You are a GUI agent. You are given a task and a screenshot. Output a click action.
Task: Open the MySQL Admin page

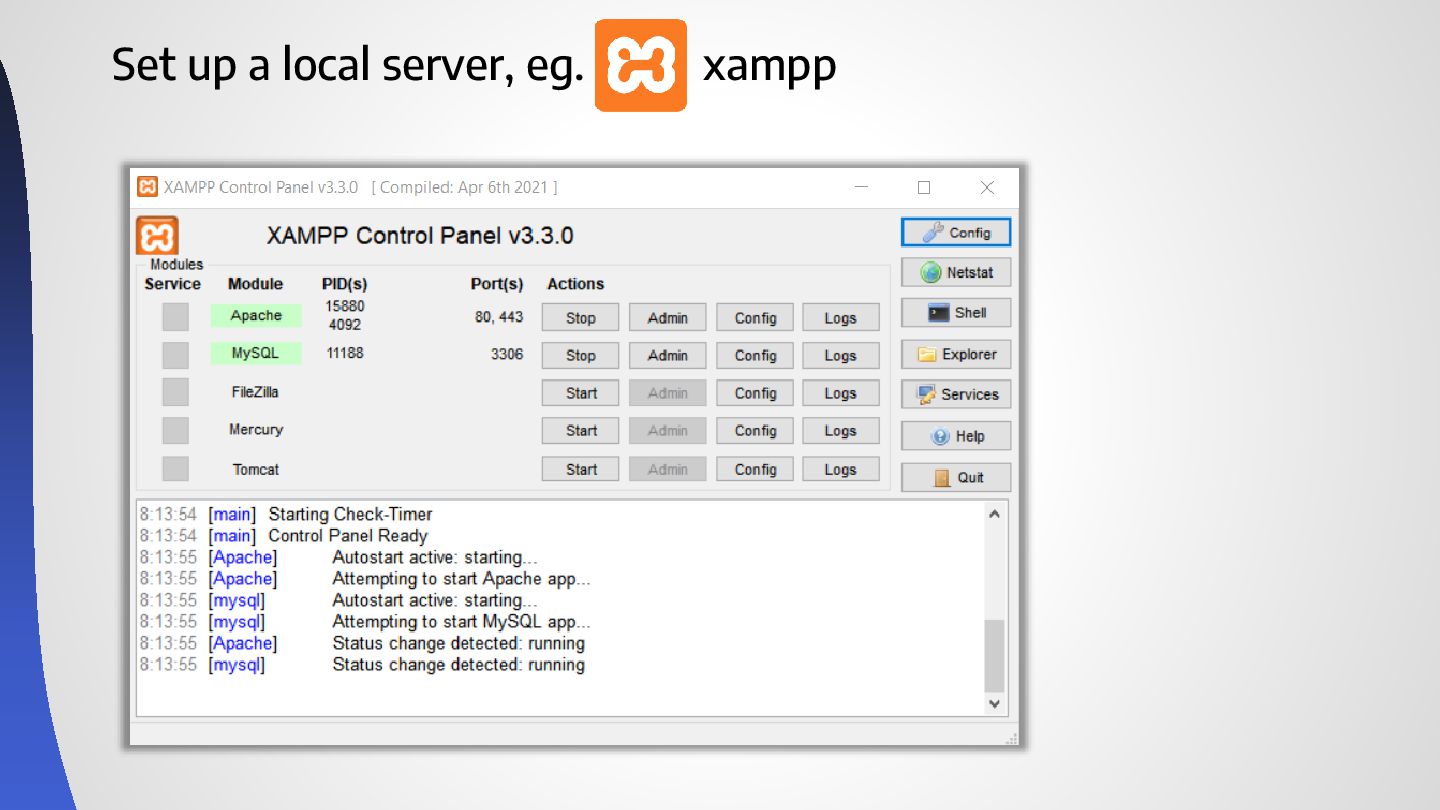pyautogui.click(x=667, y=355)
